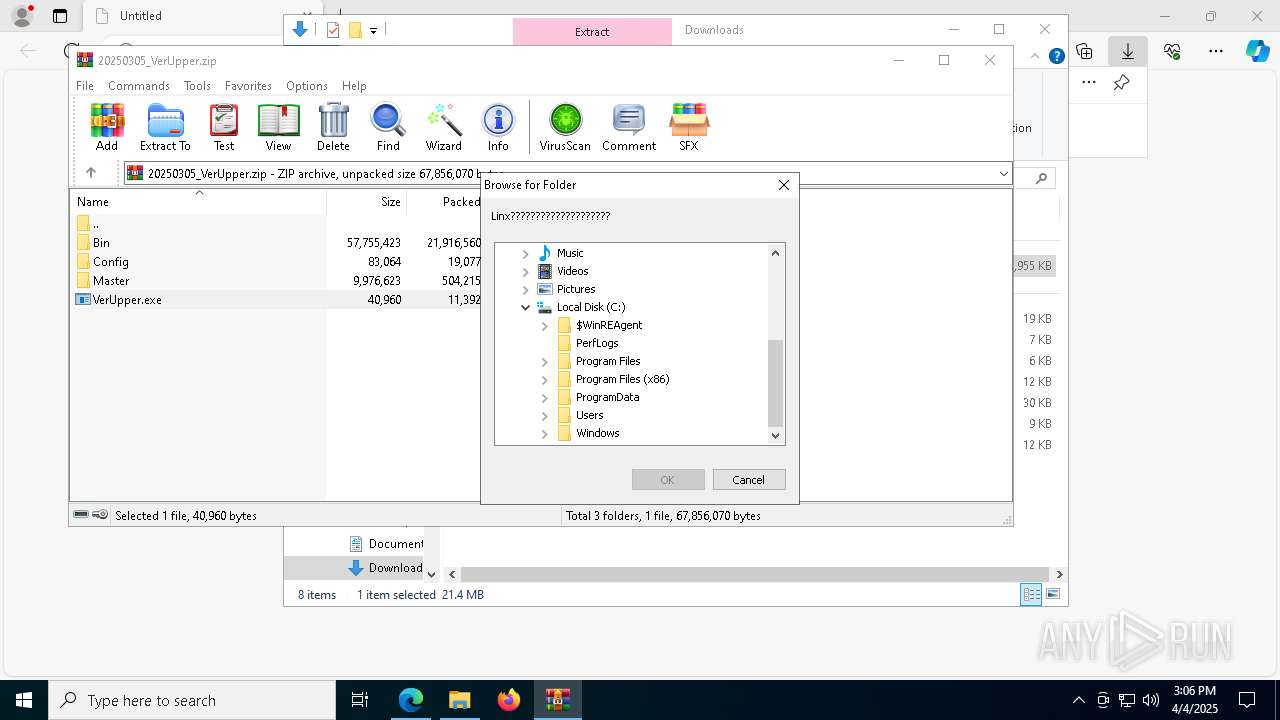The height and width of the screenshot is (720, 1280).
Task: Expand the Windows folder node
Action: 545,433
